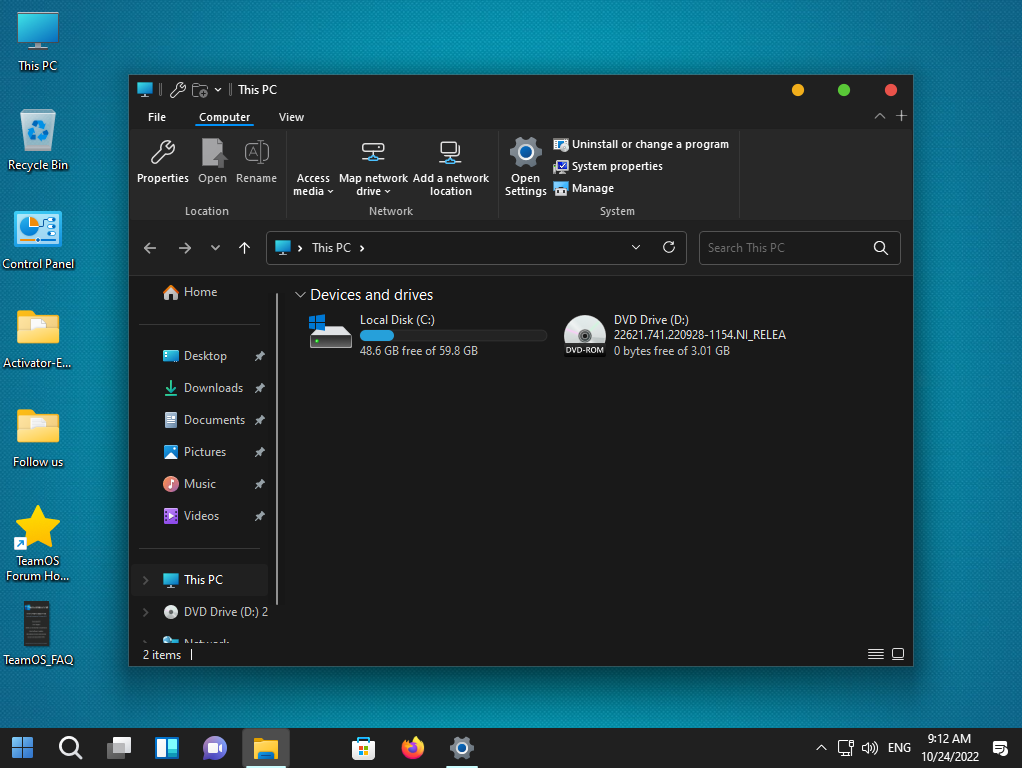Click the Up directory arrow

244,248
